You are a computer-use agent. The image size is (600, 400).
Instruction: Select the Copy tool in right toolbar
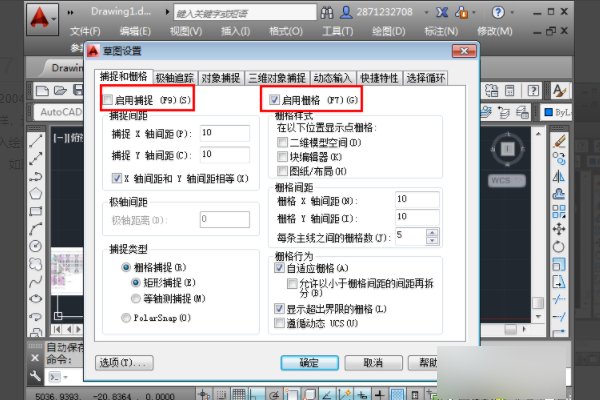(559, 159)
